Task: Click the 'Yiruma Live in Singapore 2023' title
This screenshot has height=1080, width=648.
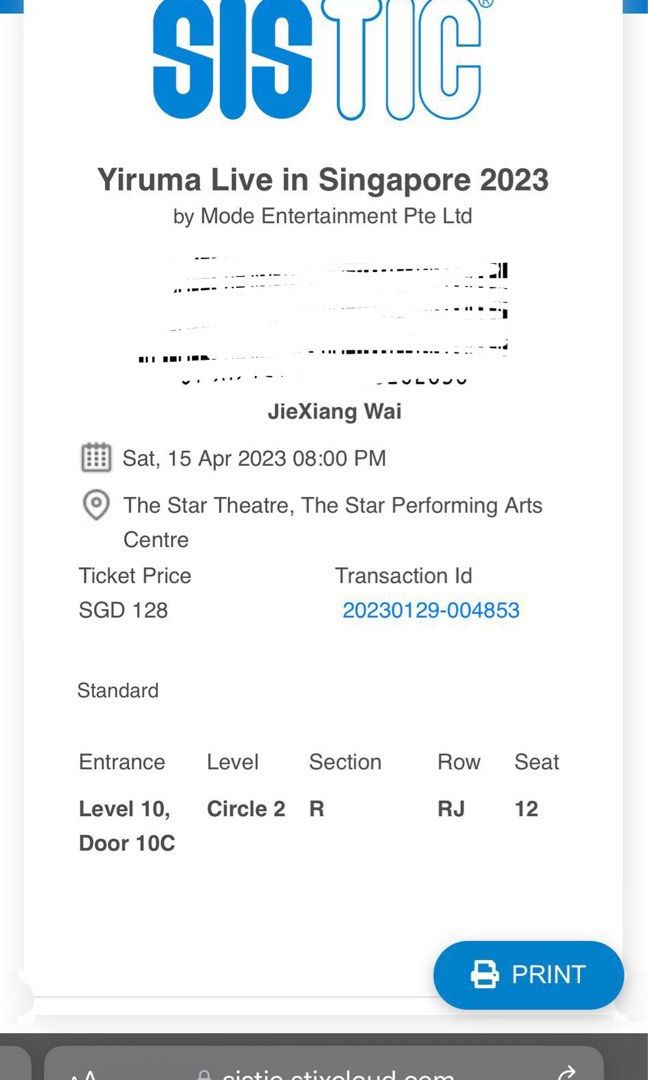Action: coord(323,180)
